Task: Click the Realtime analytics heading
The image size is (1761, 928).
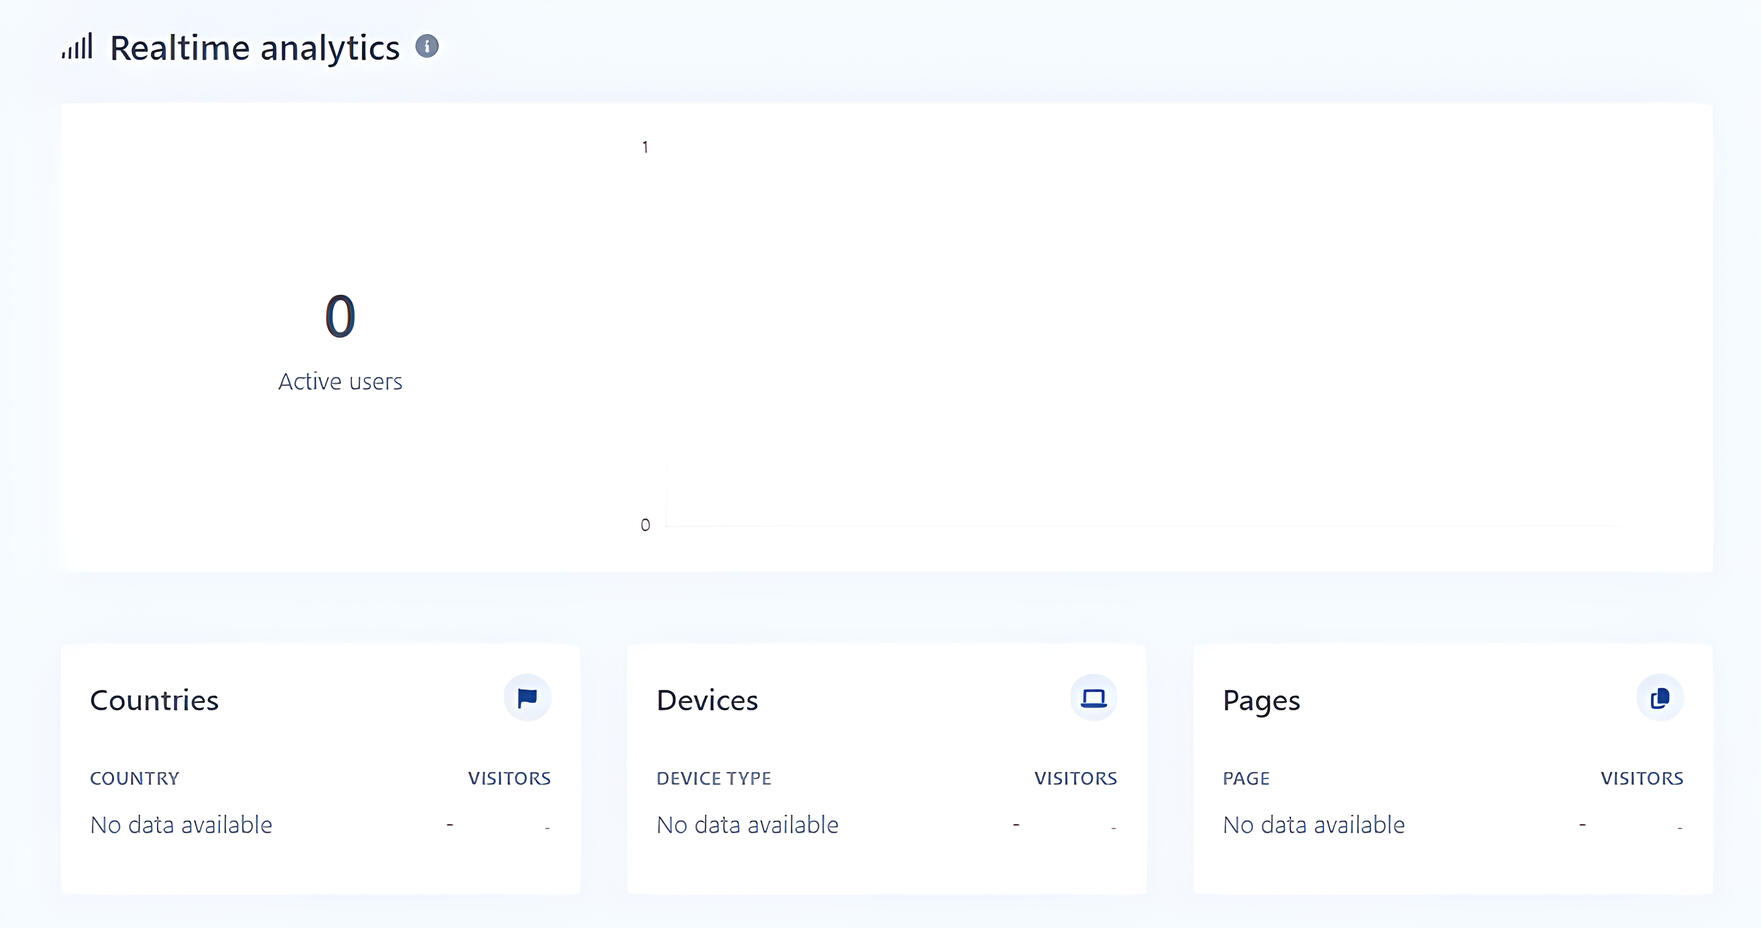Action: pyautogui.click(x=254, y=48)
